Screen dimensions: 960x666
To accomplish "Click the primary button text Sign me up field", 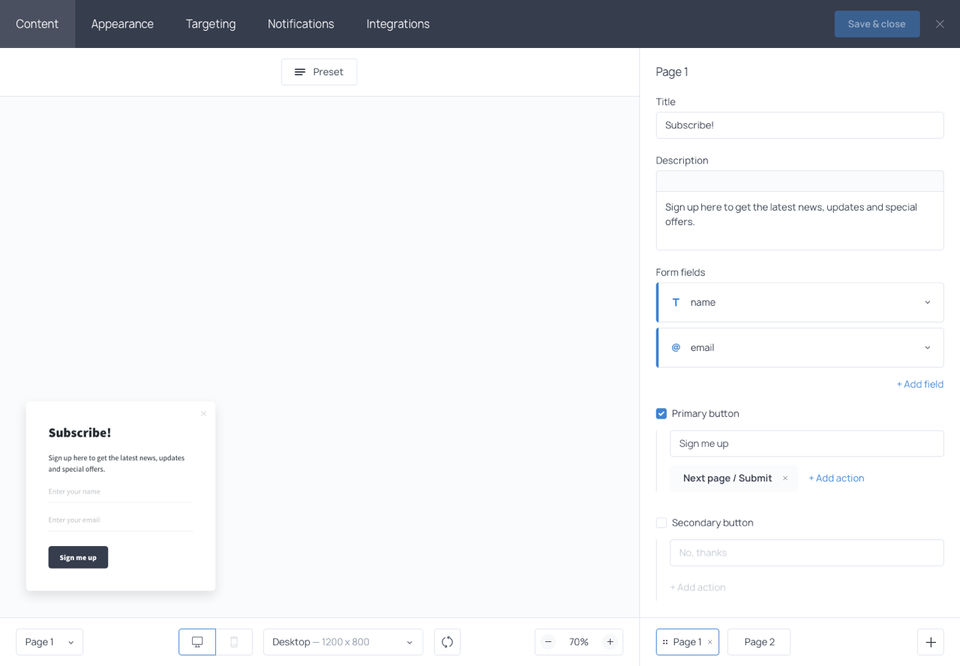I will (x=806, y=444).
